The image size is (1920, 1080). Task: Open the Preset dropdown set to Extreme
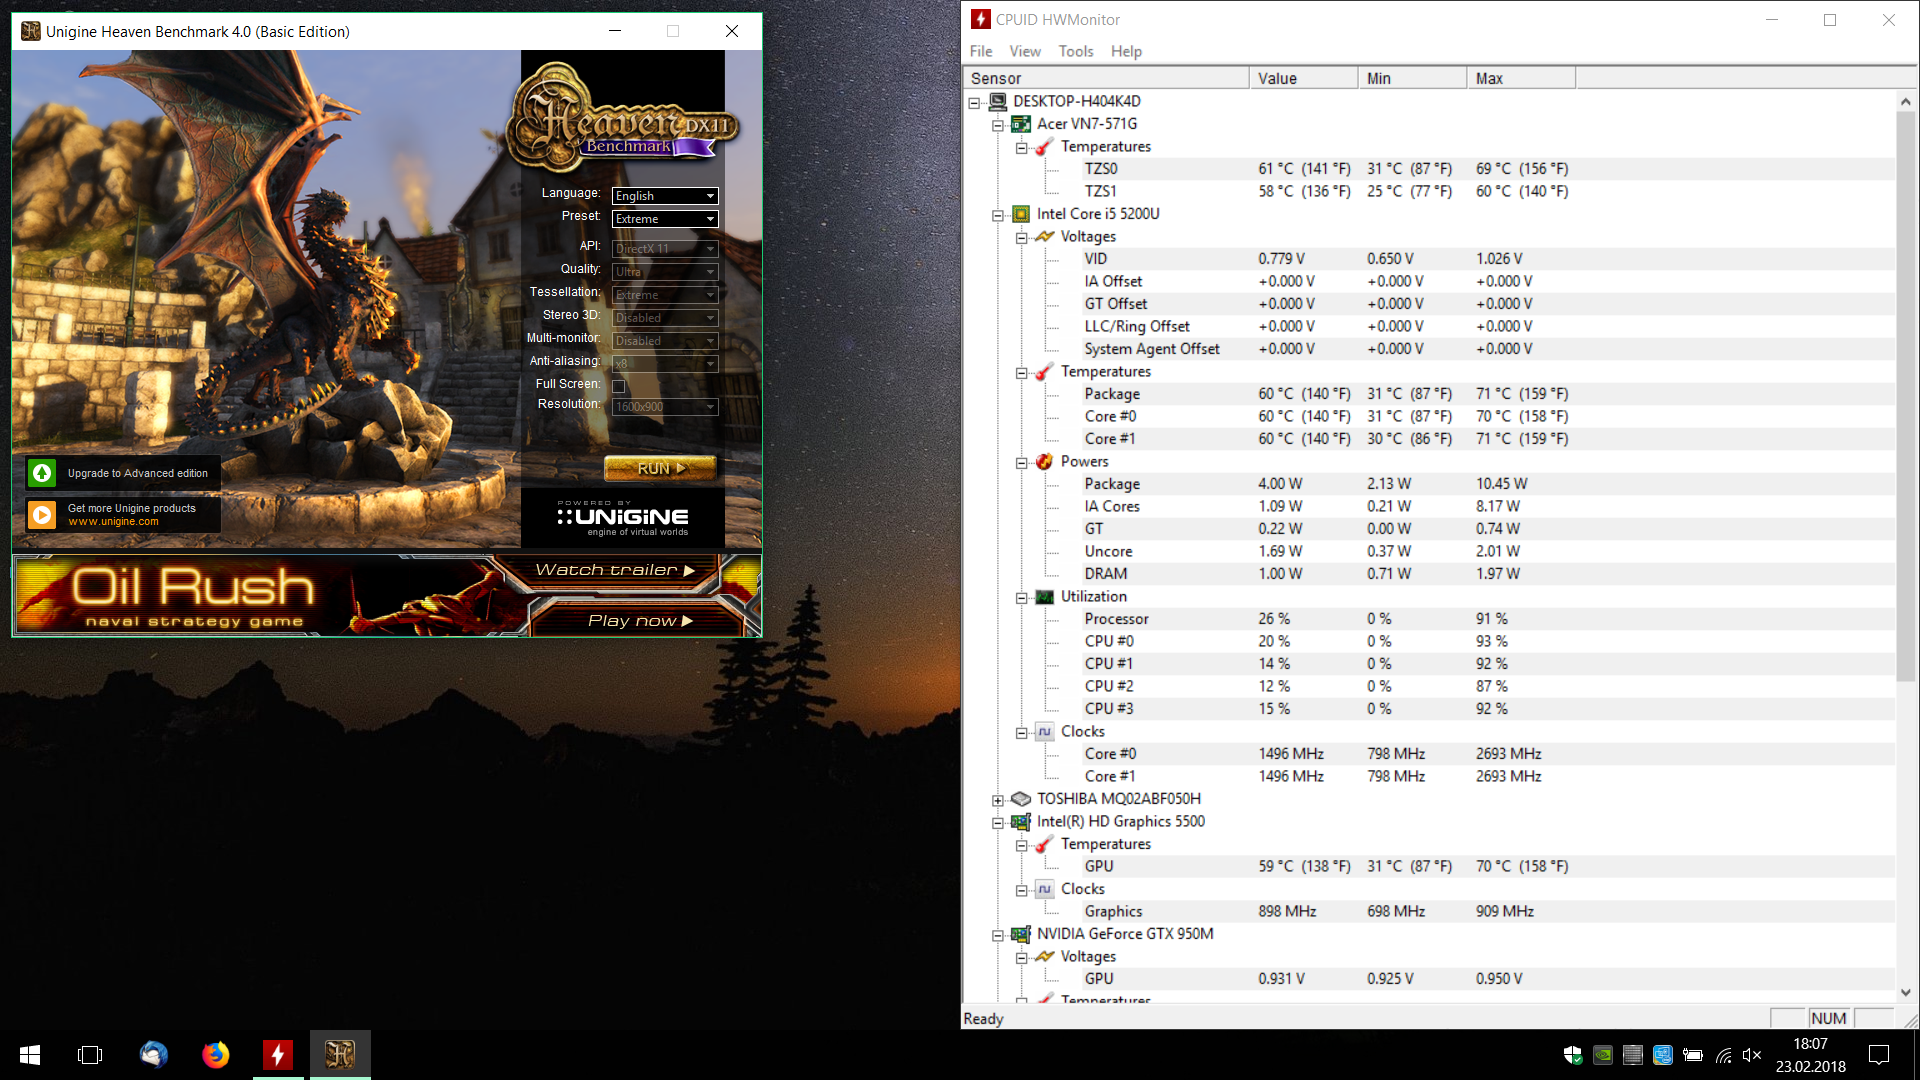665,219
